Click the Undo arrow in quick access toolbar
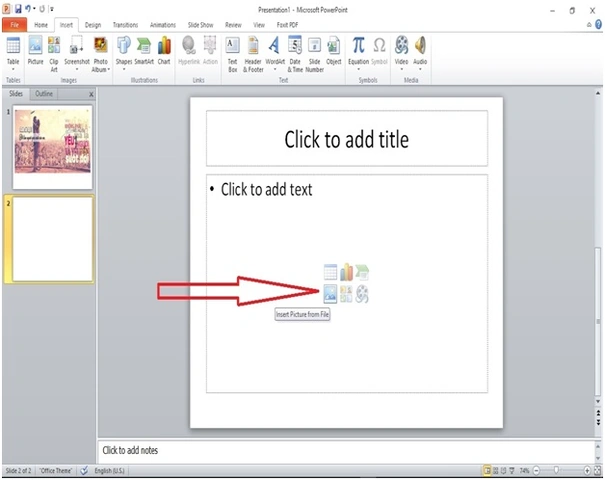This screenshot has width=605, height=480. coord(28,8)
